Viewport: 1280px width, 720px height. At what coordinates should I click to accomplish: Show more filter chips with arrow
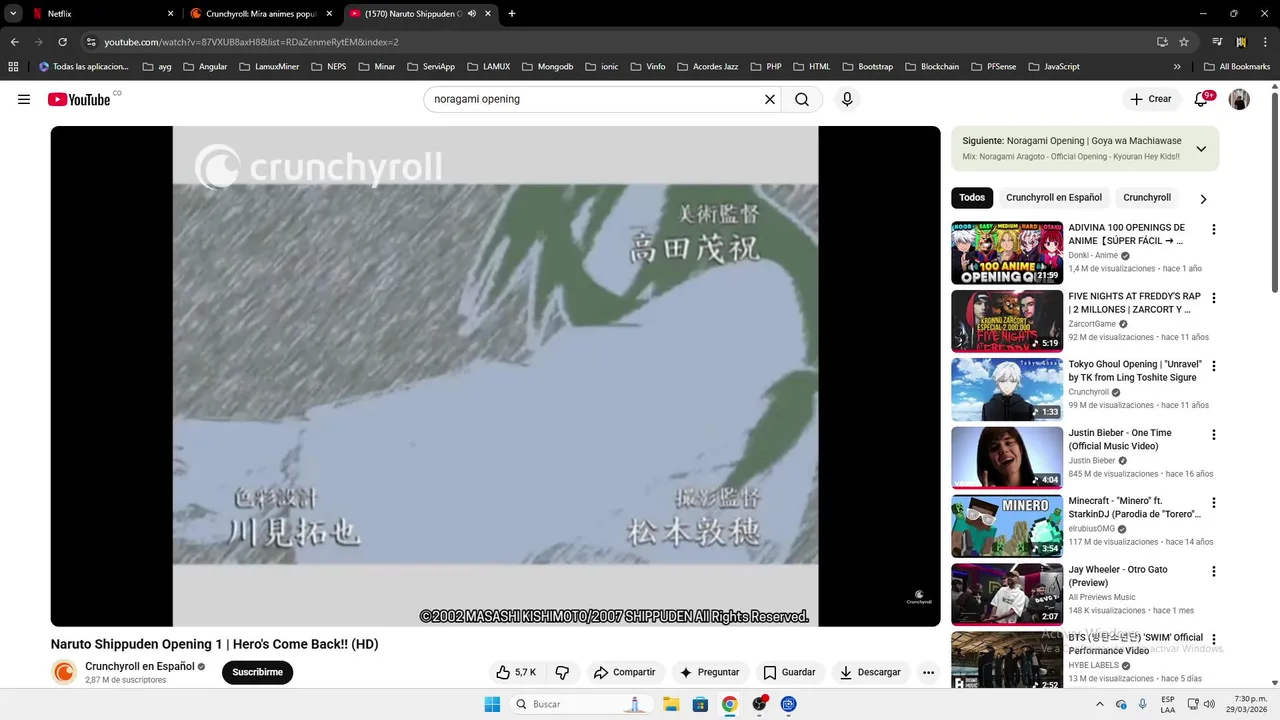(1203, 198)
